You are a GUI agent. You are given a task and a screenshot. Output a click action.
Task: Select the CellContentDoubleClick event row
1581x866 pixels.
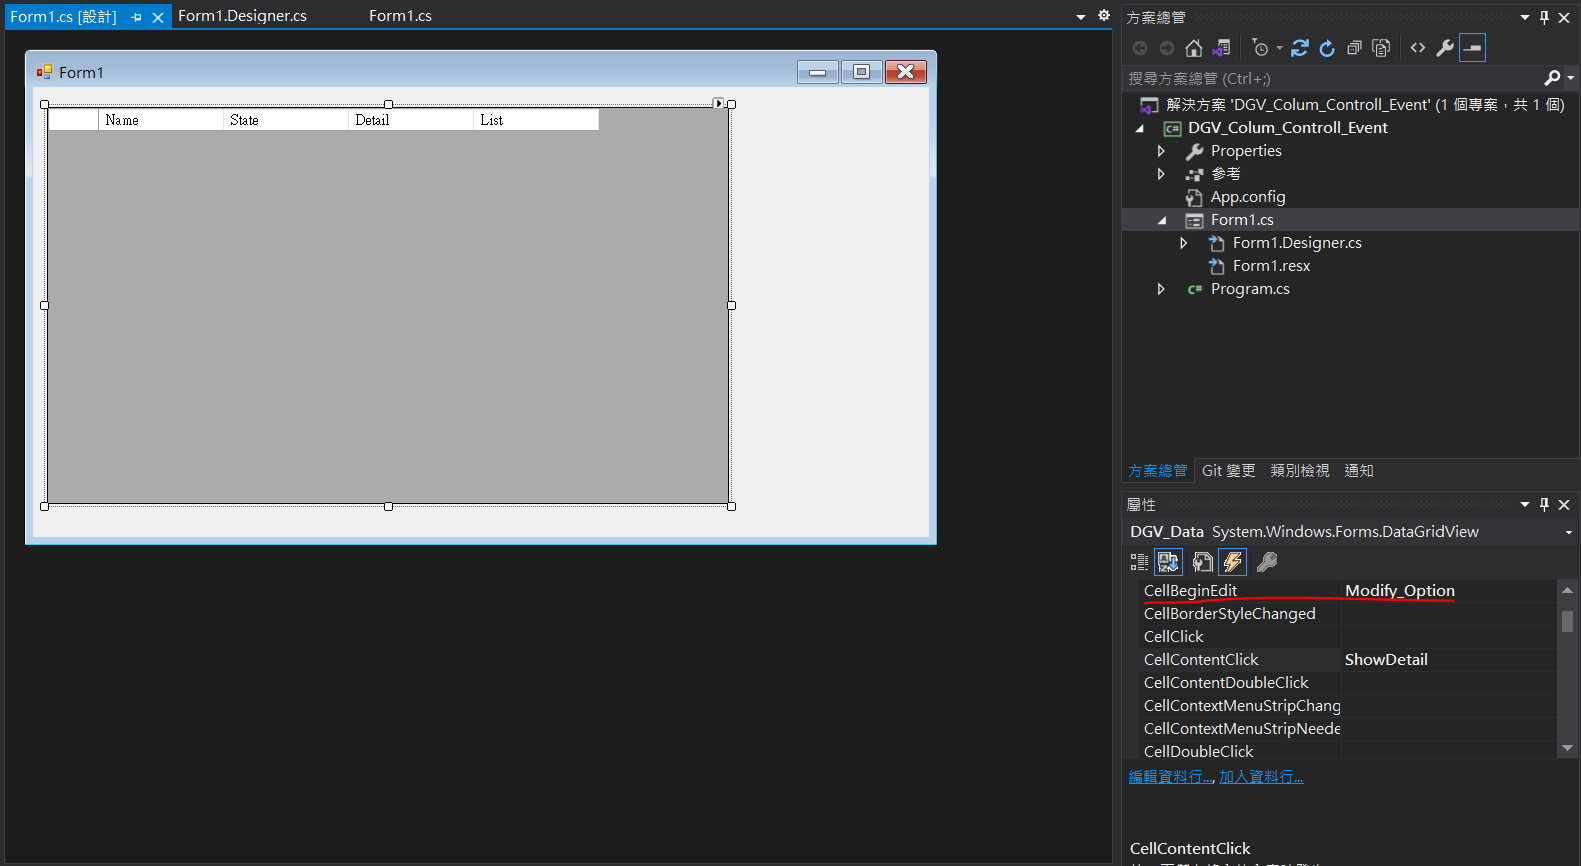coord(1347,683)
